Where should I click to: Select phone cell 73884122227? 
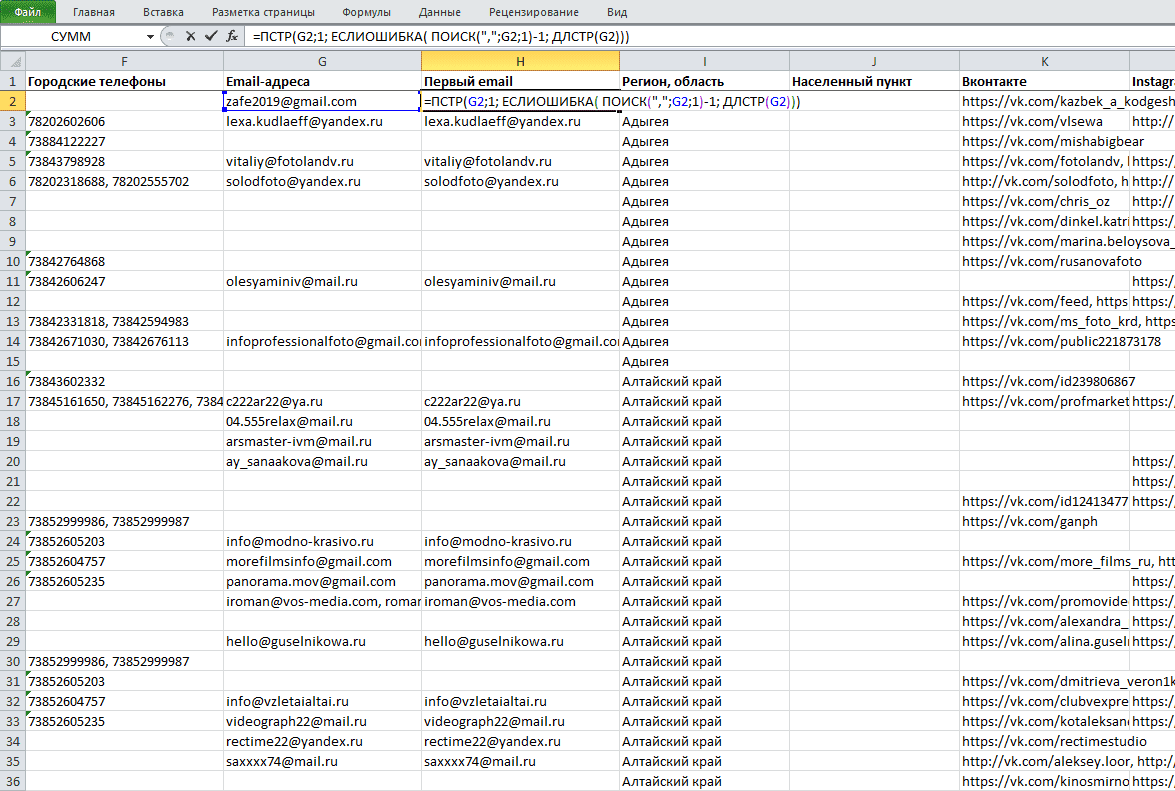point(124,141)
